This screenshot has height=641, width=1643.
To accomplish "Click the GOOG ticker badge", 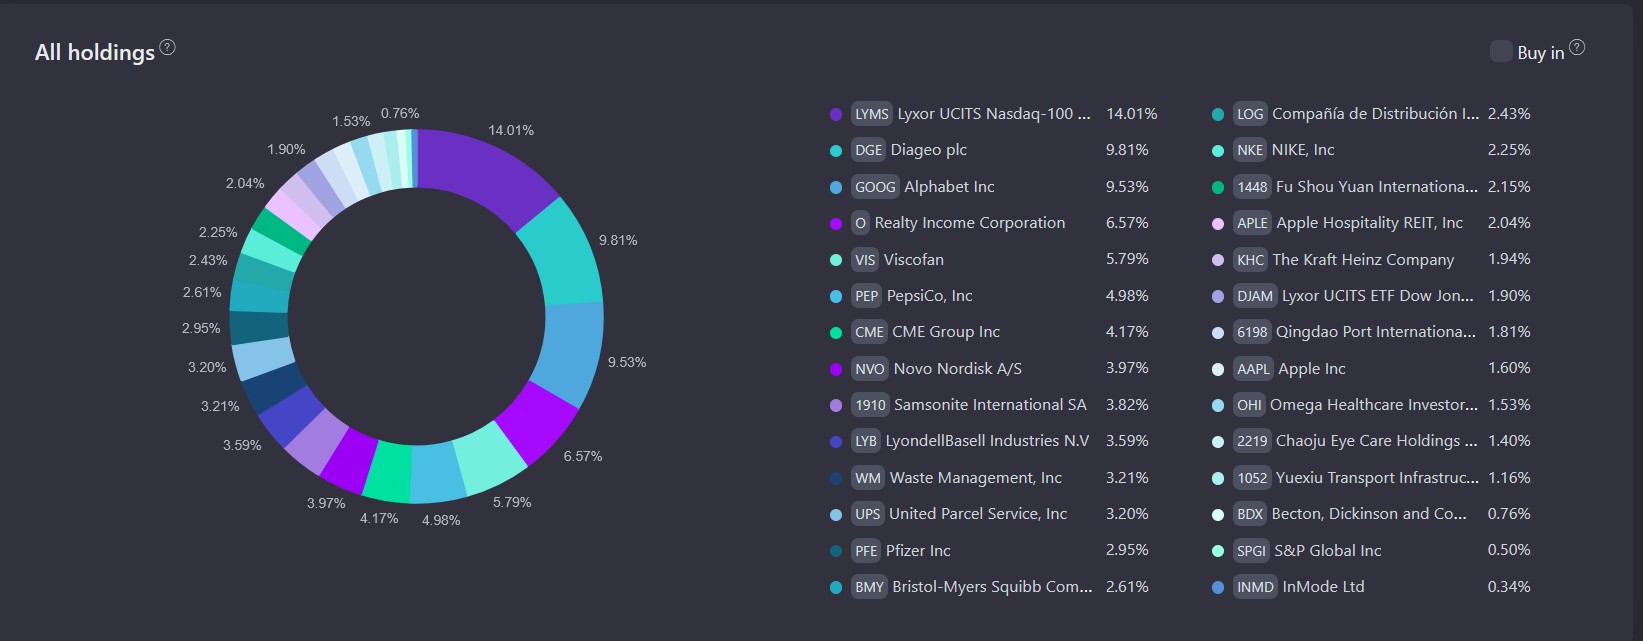I will pyautogui.click(x=875, y=187).
